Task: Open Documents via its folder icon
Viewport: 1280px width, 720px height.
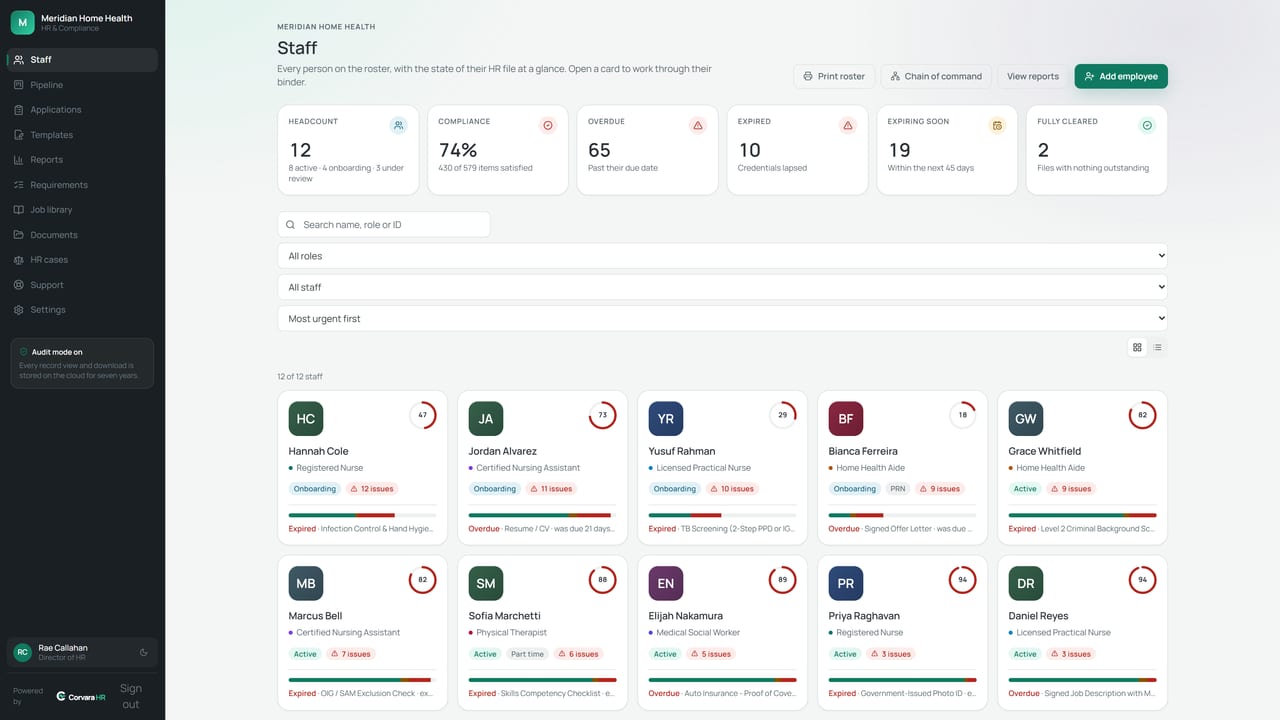Action: [19, 235]
